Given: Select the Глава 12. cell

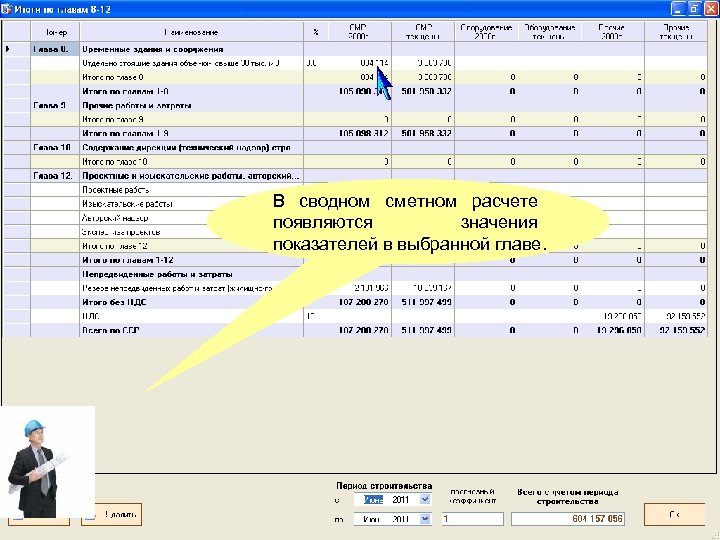Looking at the screenshot, I should [55, 176].
